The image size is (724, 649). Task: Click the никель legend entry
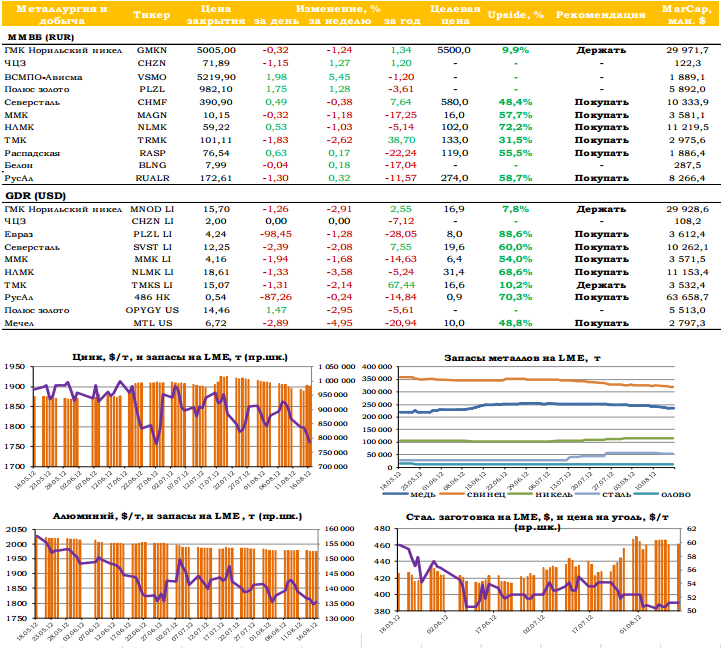[x=540, y=494]
